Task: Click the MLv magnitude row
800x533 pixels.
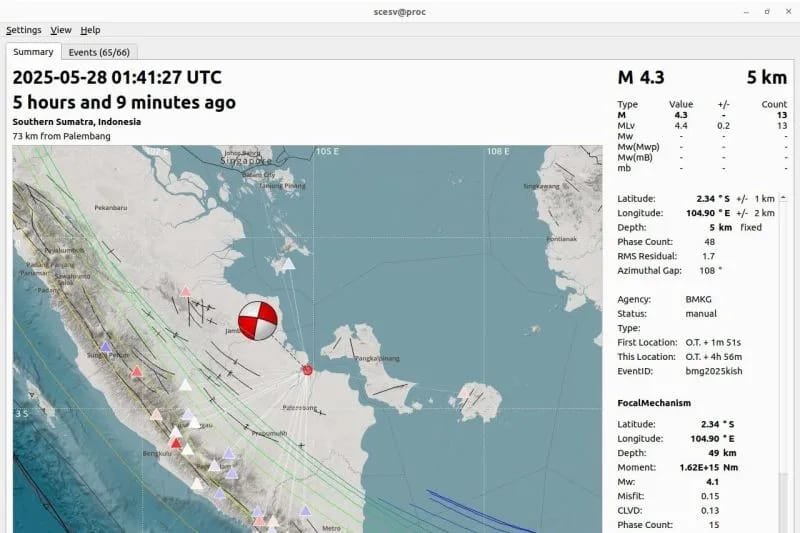Action: (x=625, y=125)
